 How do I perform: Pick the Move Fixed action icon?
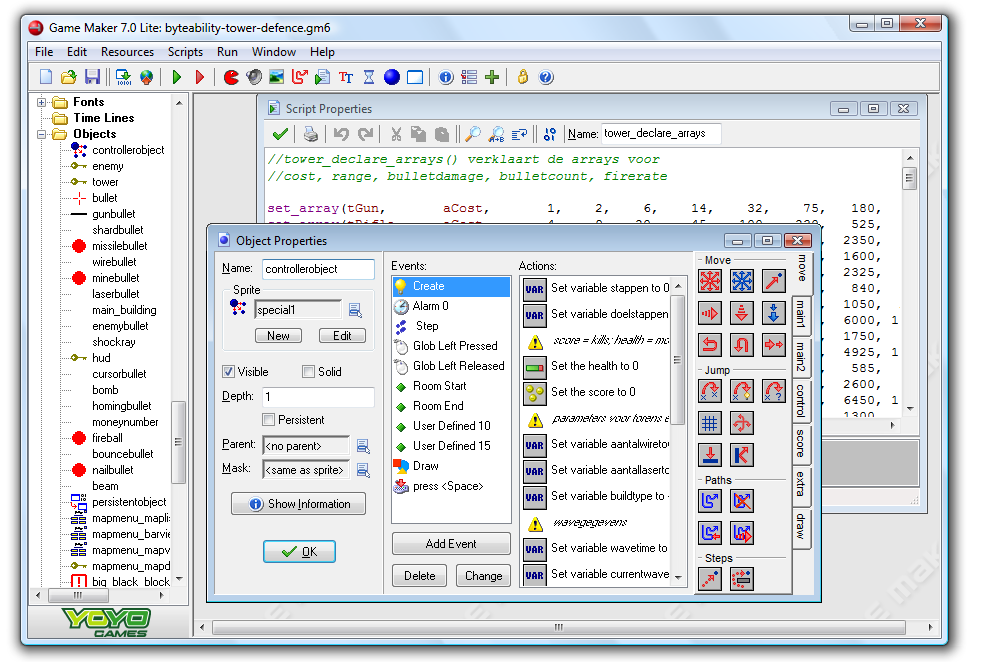click(710, 281)
